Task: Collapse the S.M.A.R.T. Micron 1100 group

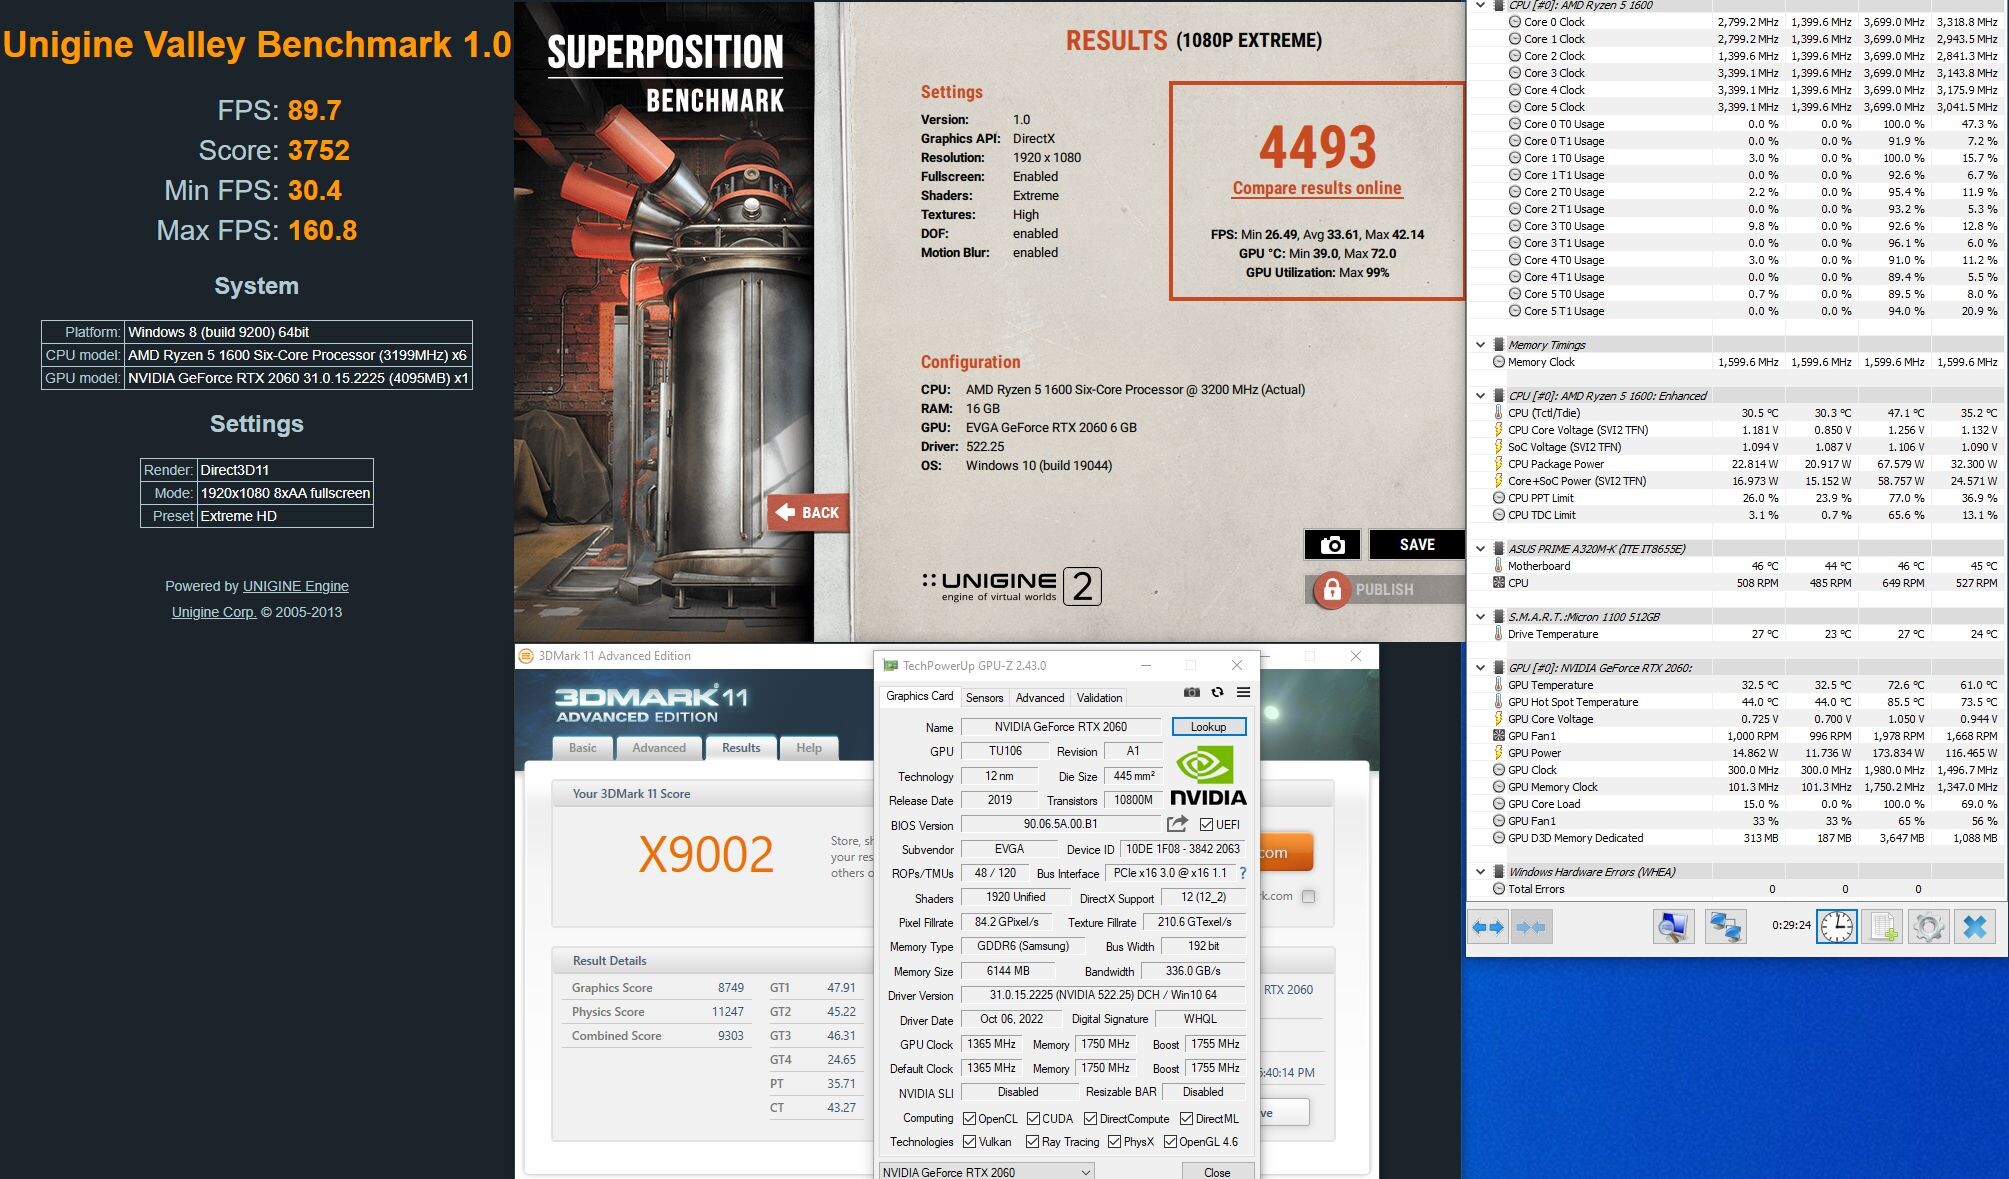Action: pos(1480,617)
